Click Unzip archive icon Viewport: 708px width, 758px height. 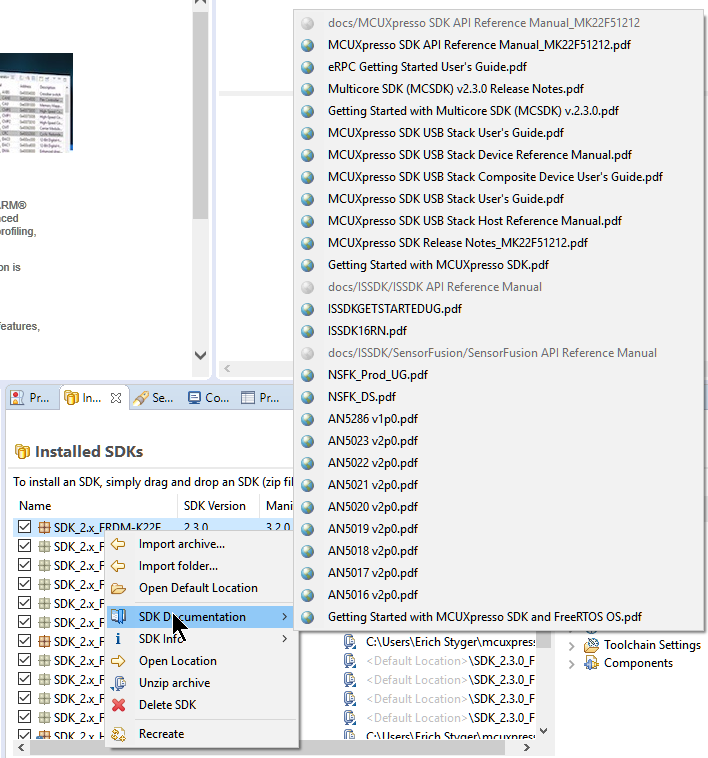(x=118, y=683)
